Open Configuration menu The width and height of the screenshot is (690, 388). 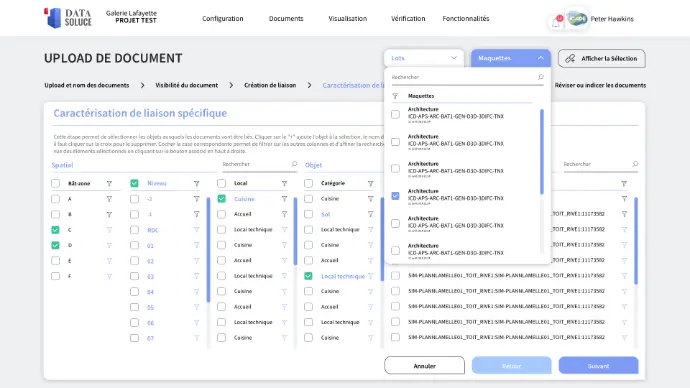(x=223, y=18)
